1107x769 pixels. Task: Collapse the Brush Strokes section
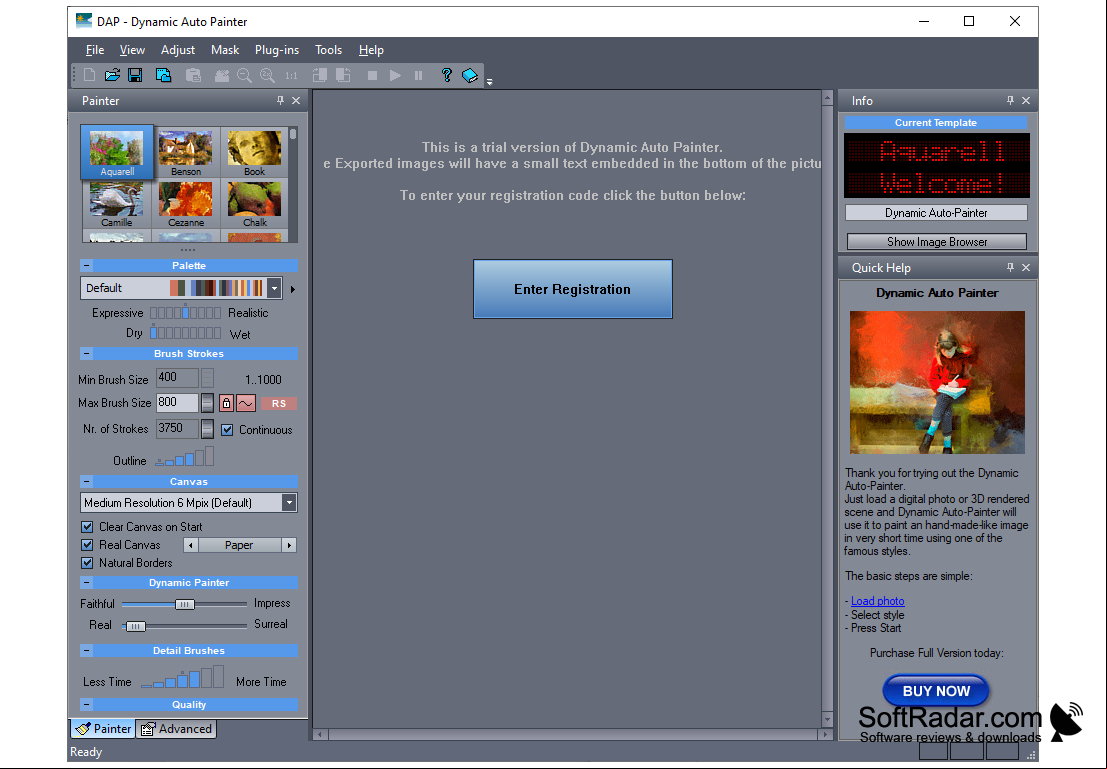86,353
